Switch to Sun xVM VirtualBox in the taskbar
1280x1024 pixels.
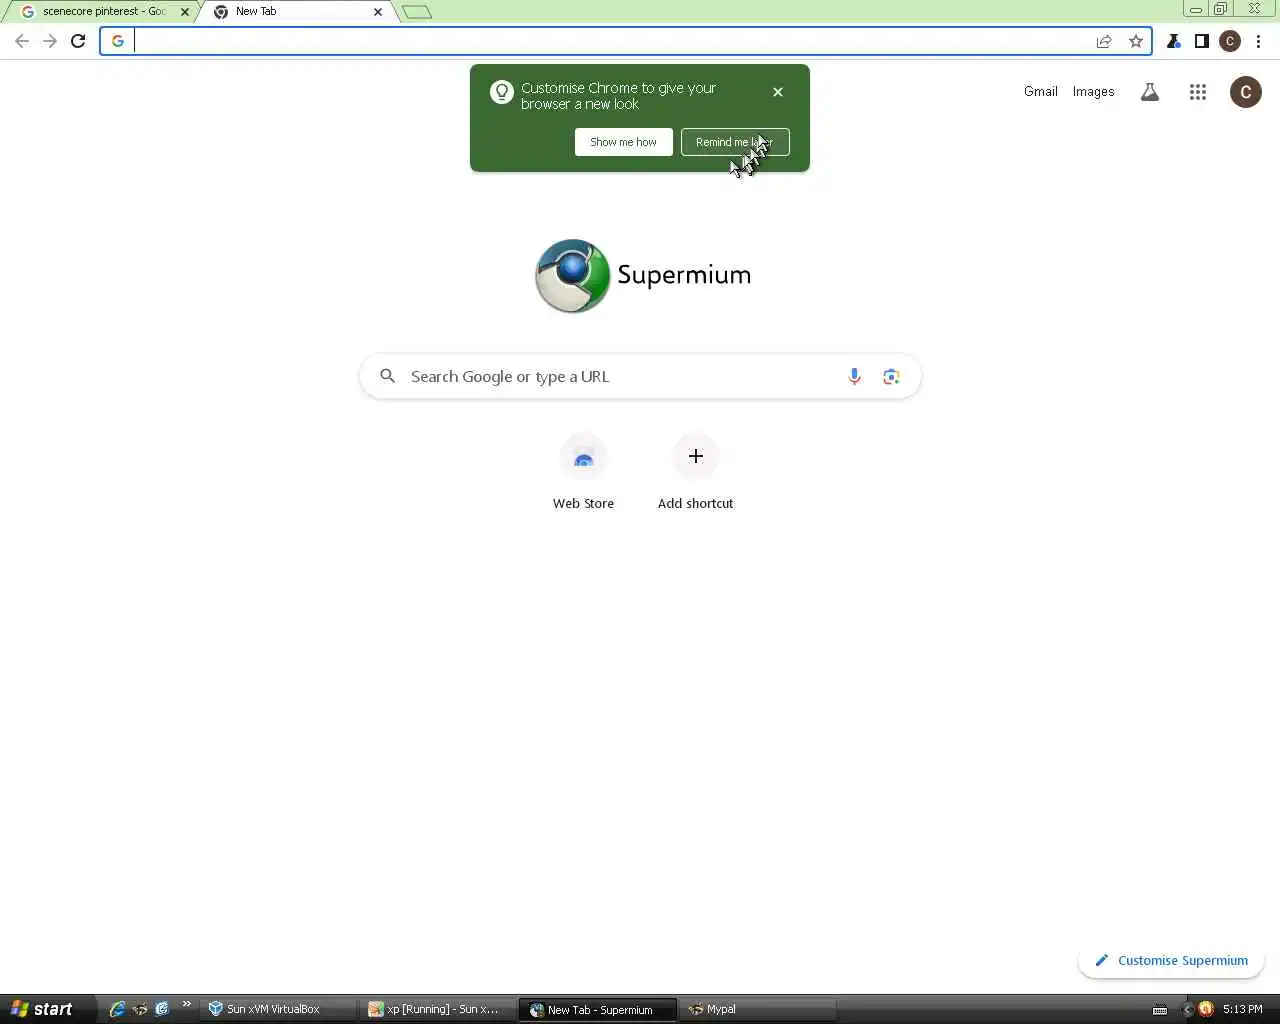coord(278,1009)
